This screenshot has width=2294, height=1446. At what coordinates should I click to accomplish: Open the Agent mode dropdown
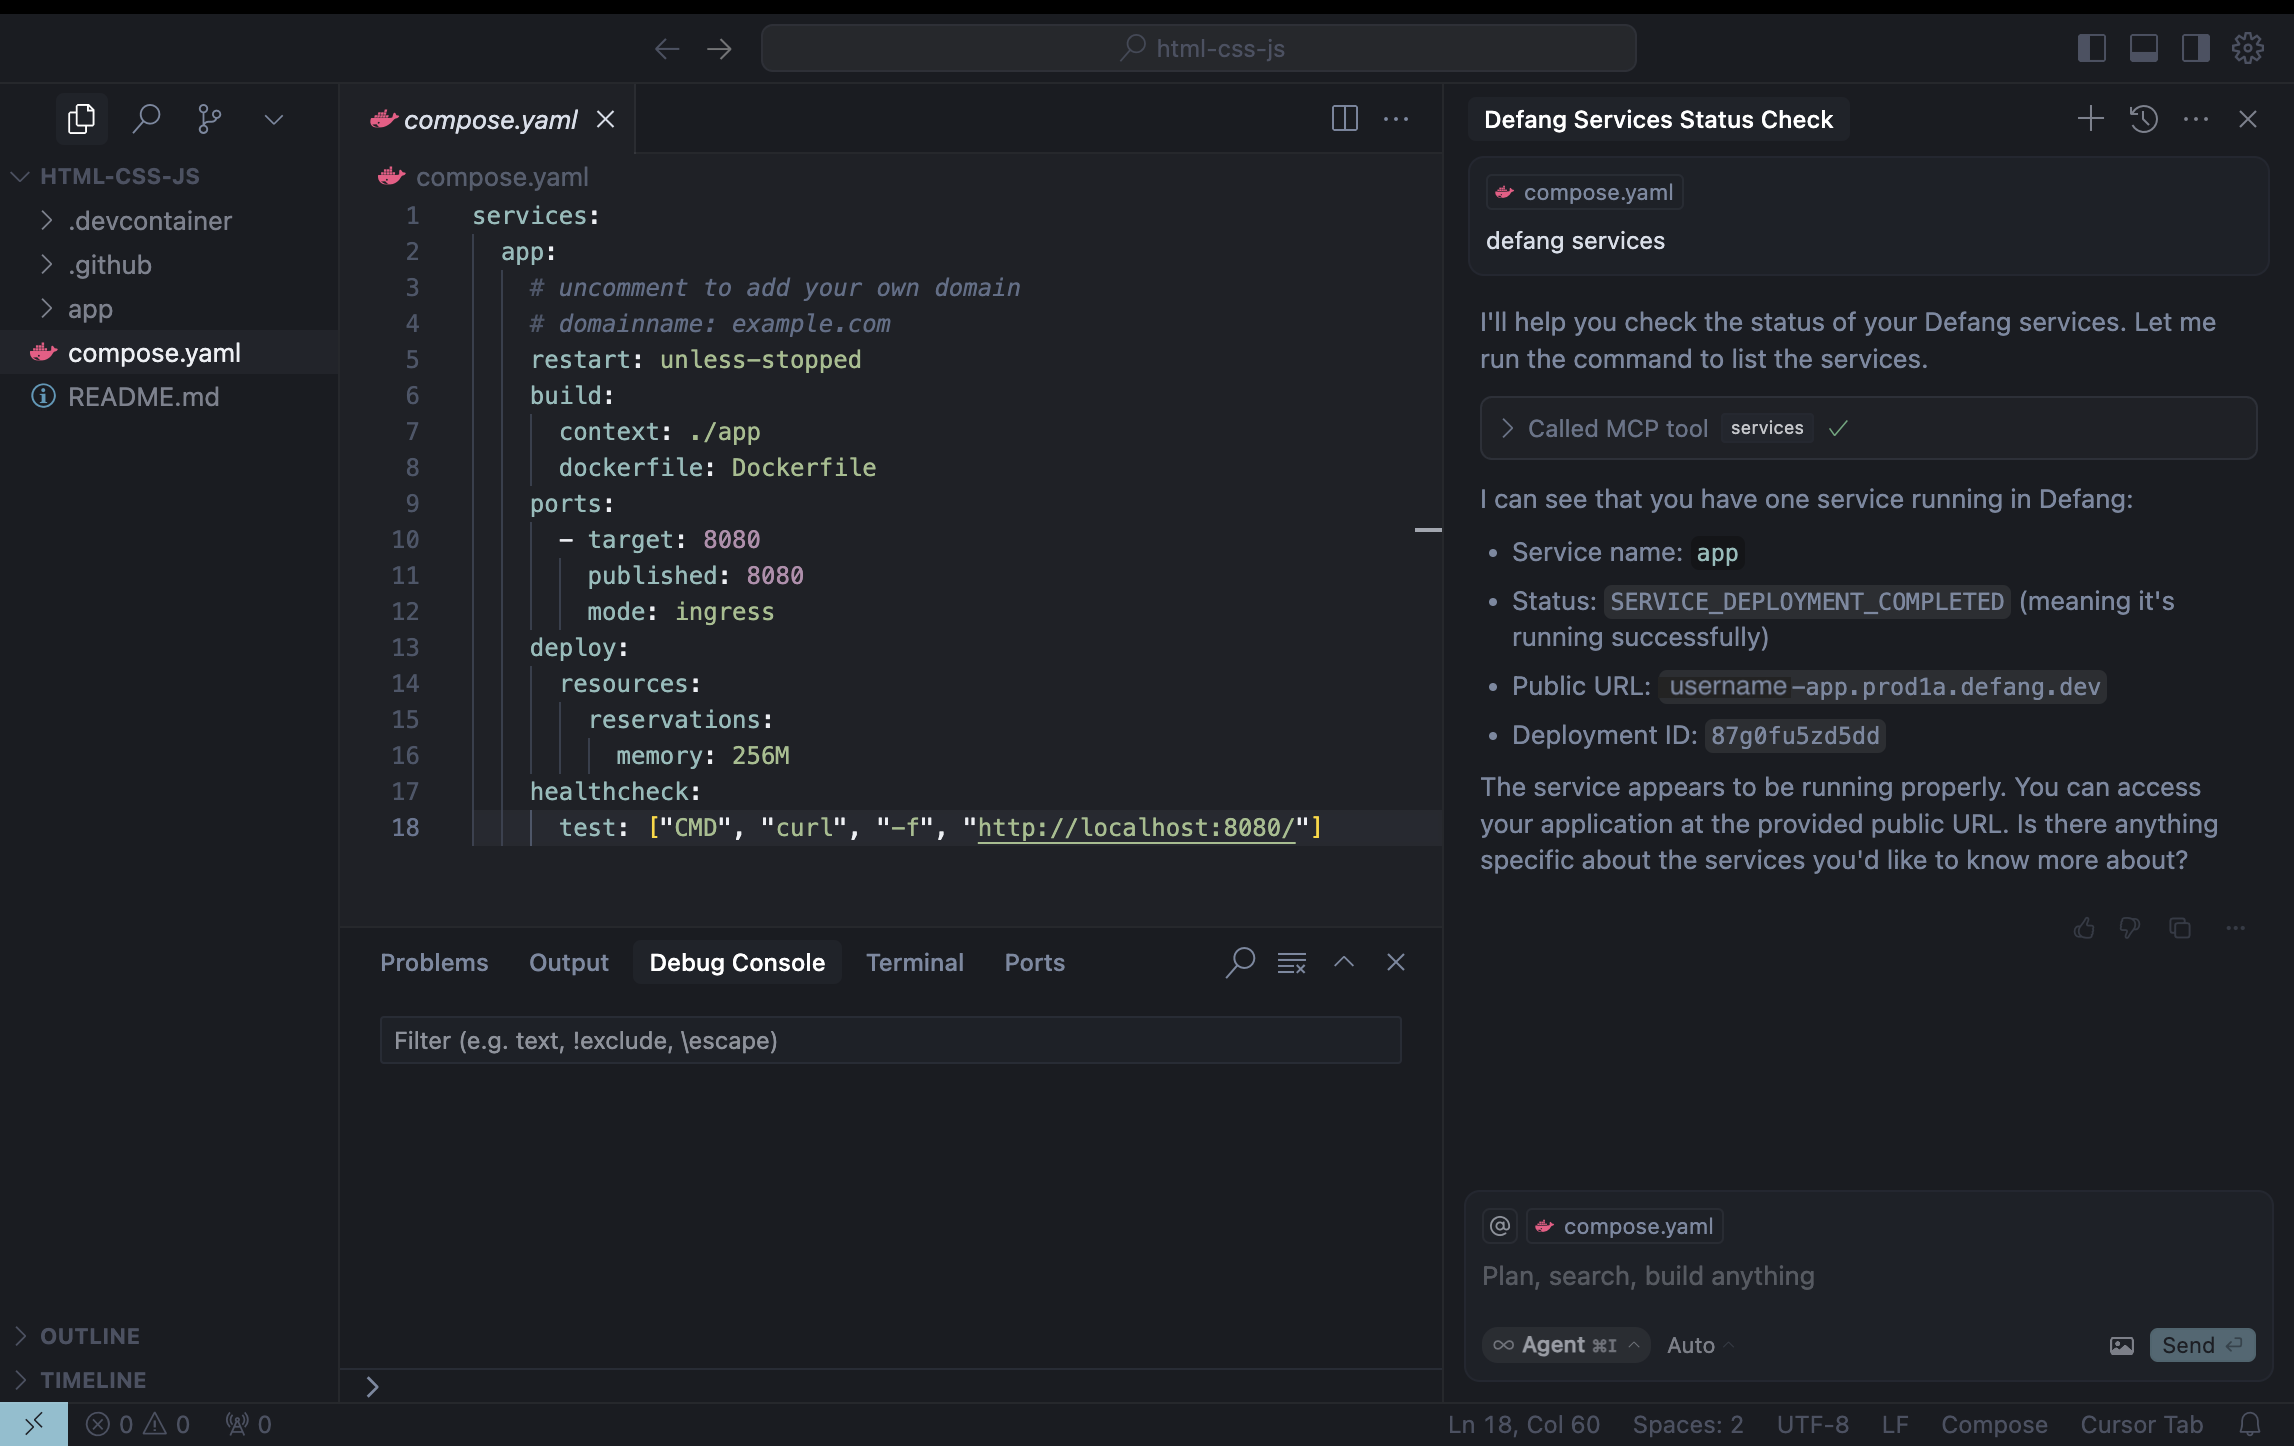point(1566,1345)
